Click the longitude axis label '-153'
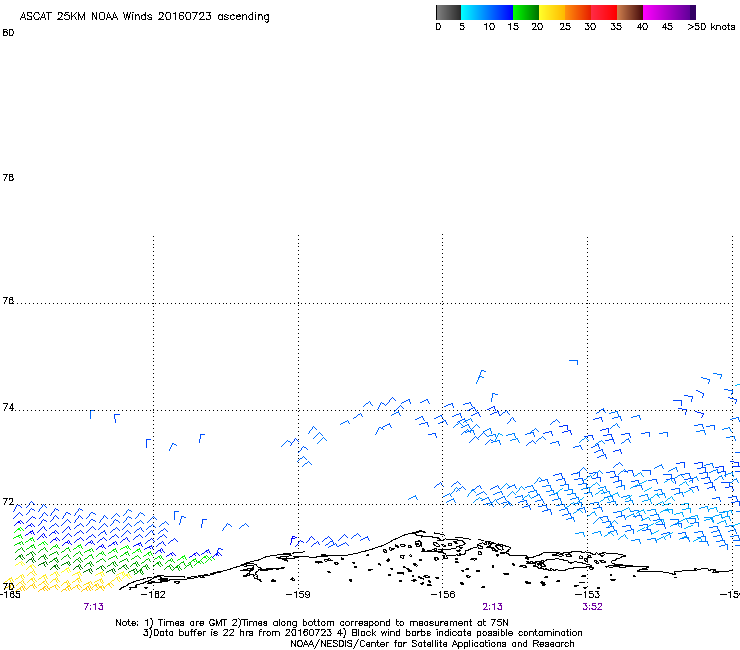740x650 pixels. coord(588,595)
